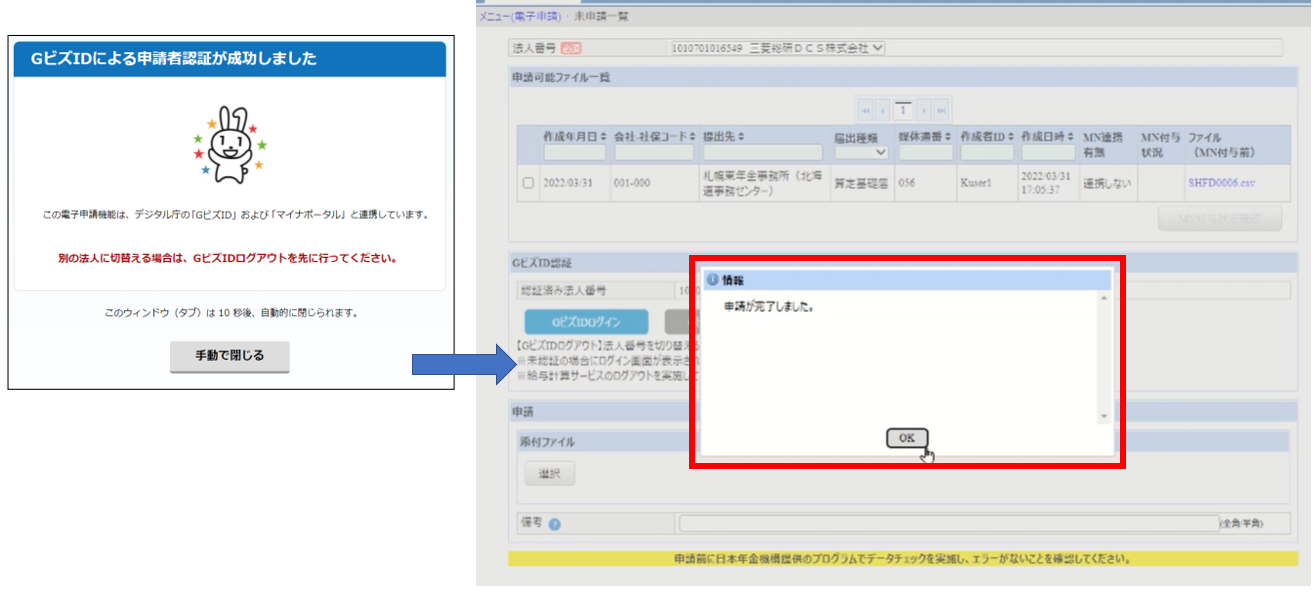Click the 作成日時 filter input
The width and height of the screenshot is (1315, 592).
tap(1048, 153)
